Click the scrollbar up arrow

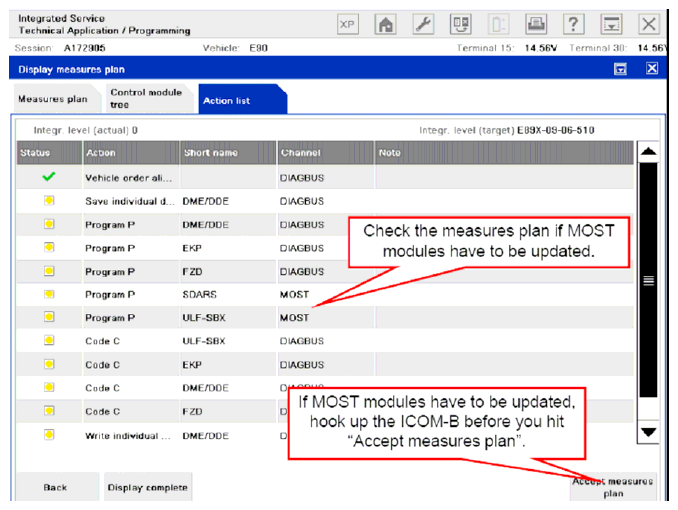pos(648,152)
